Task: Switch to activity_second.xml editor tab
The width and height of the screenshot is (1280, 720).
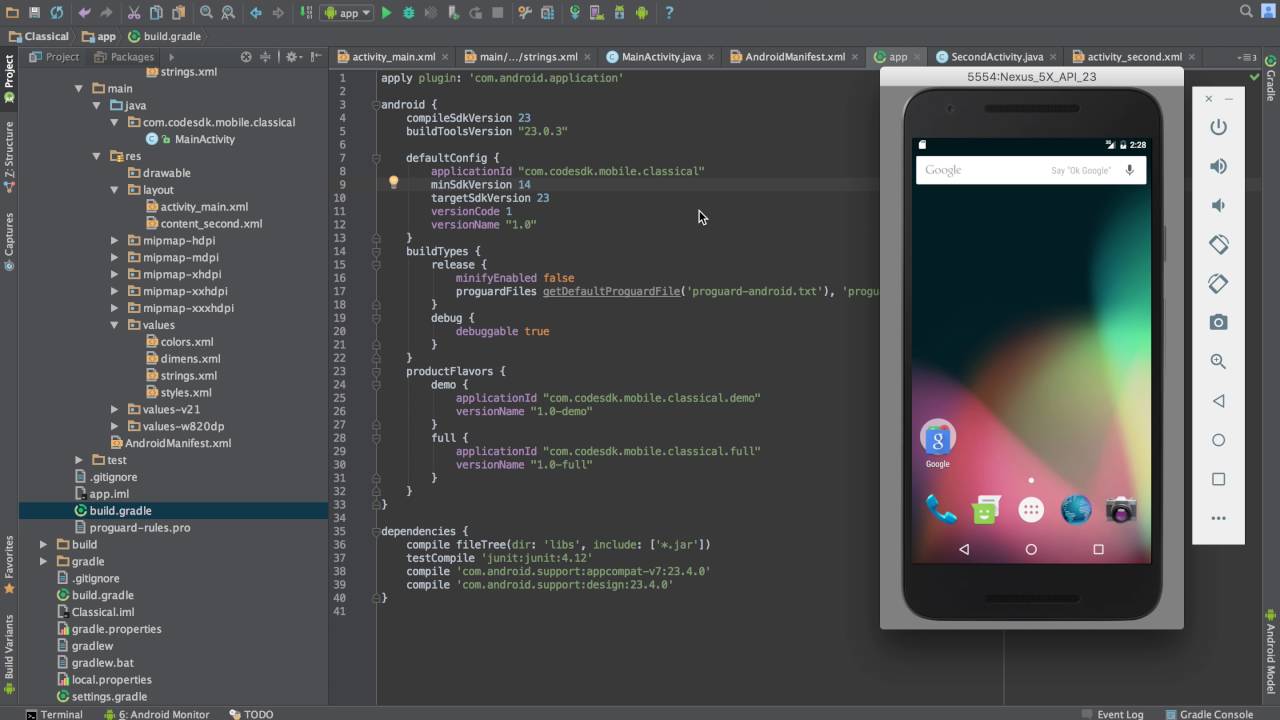Action: pos(1133,57)
